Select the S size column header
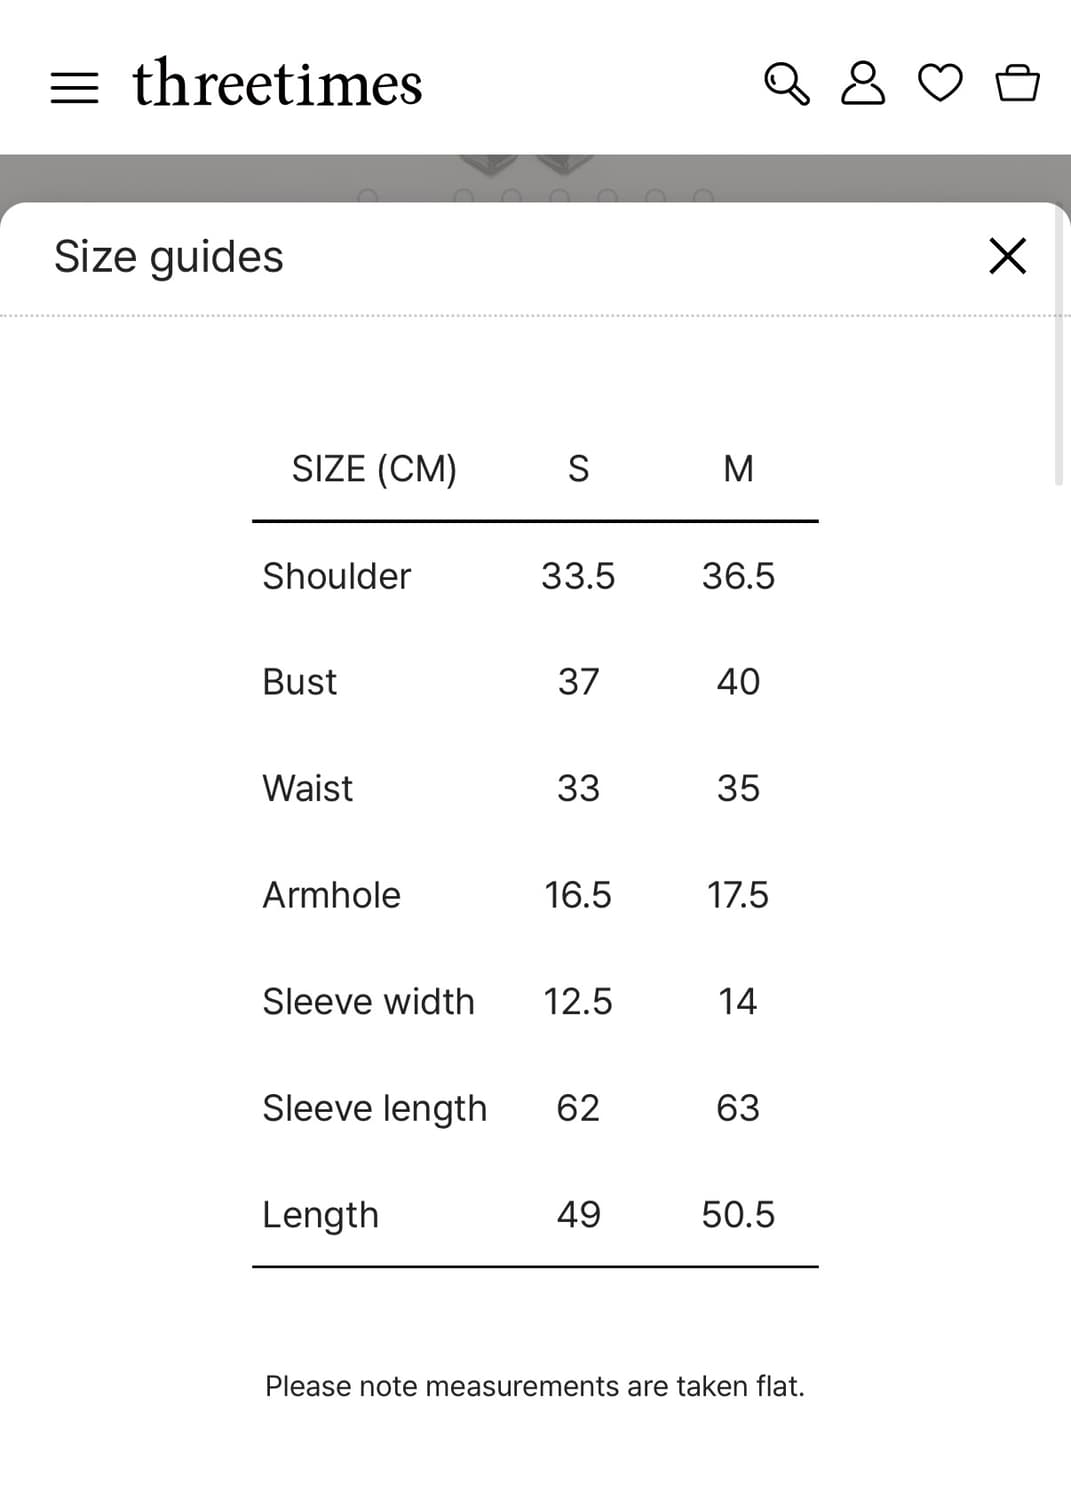 578,469
